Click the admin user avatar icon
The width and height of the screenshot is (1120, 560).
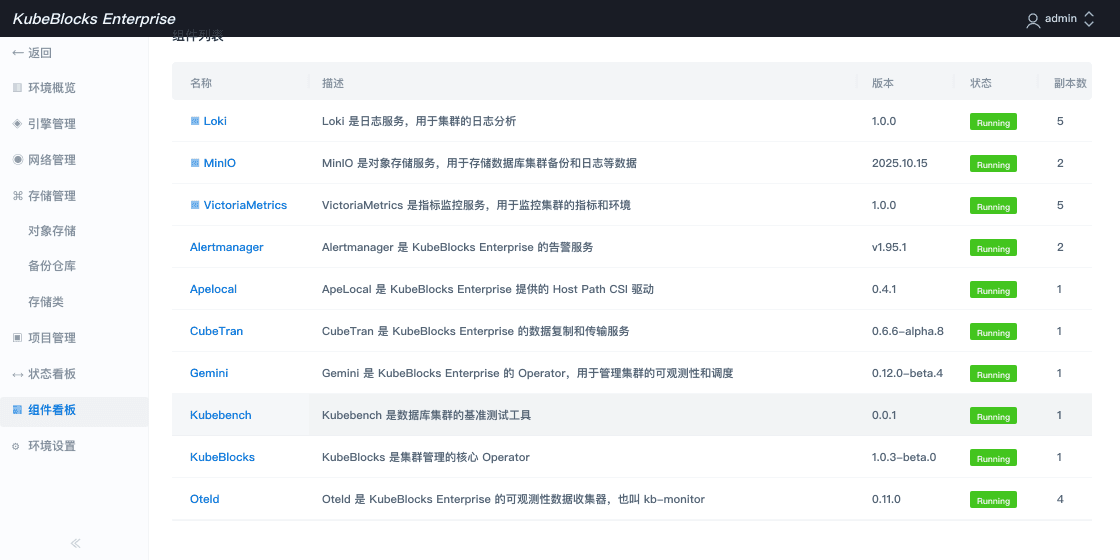[x=1033, y=20]
